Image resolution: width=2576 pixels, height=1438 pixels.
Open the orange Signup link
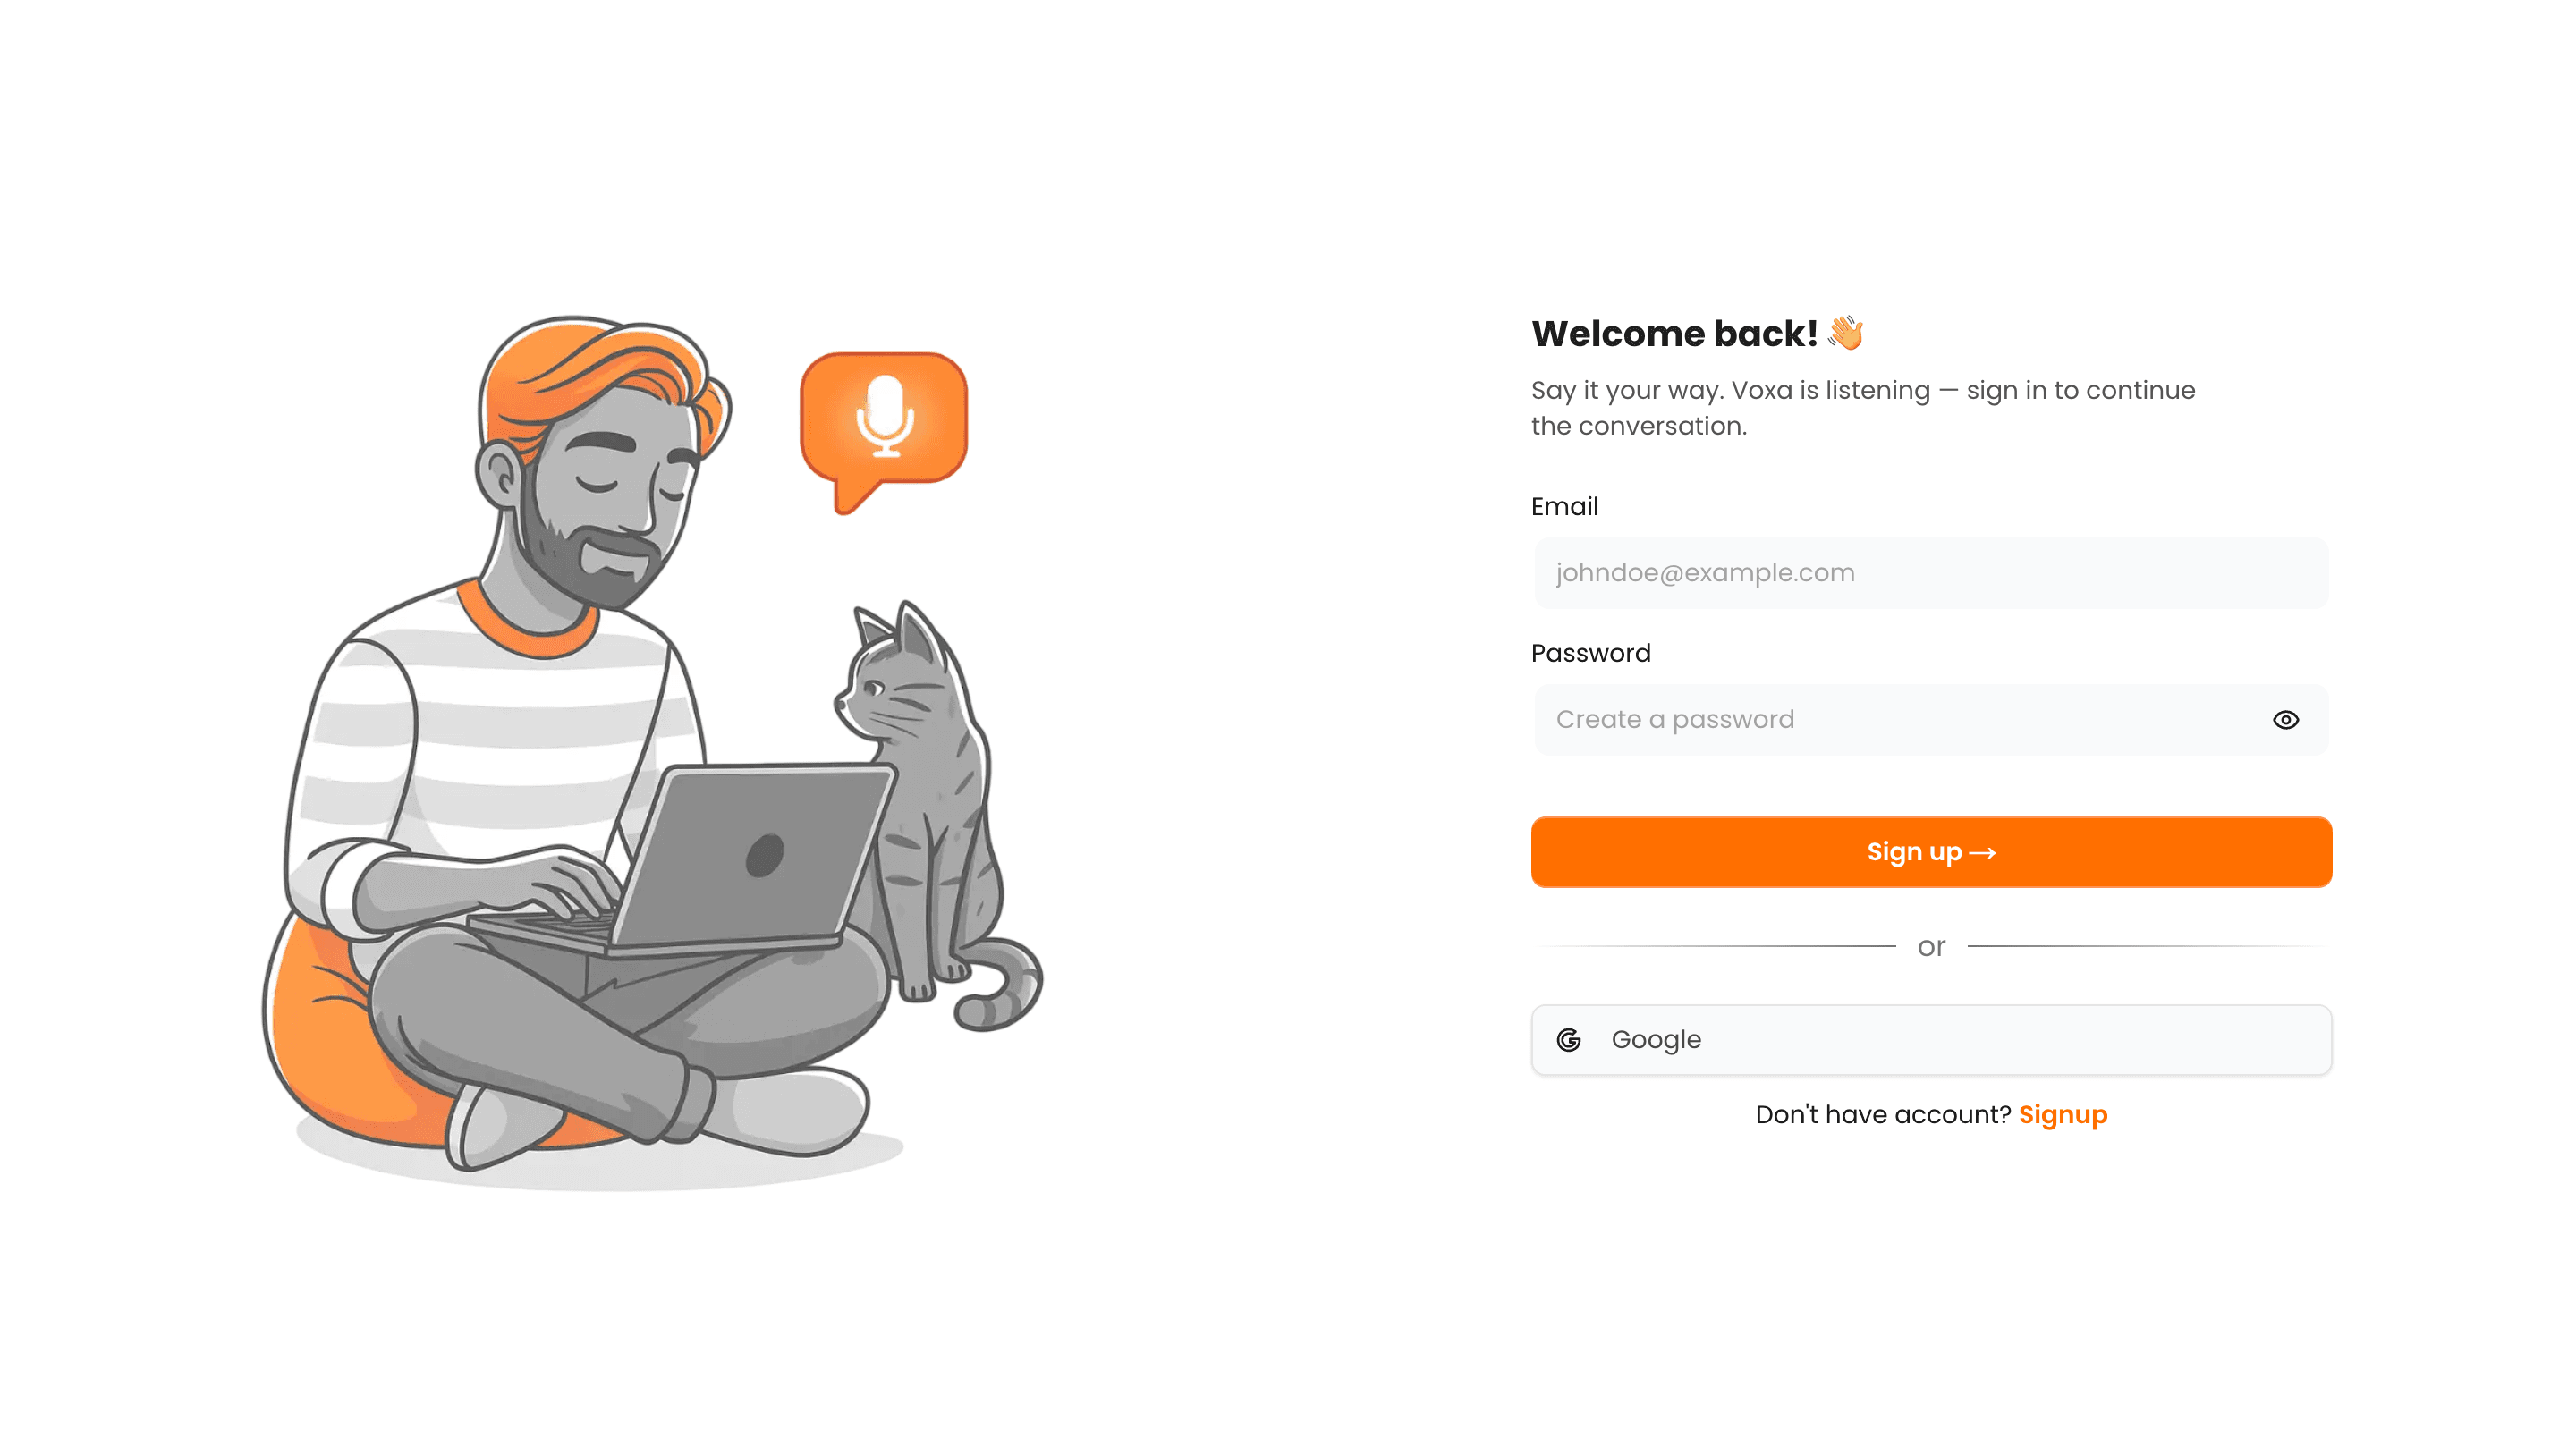point(2062,1115)
